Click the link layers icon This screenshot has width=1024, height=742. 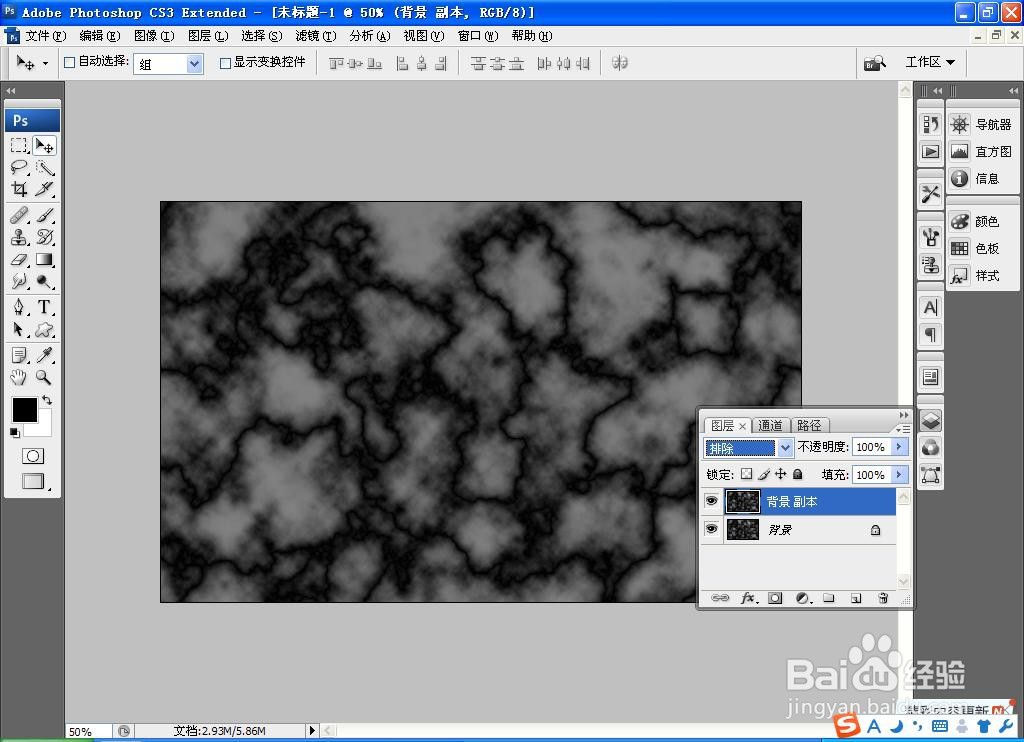[720, 598]
